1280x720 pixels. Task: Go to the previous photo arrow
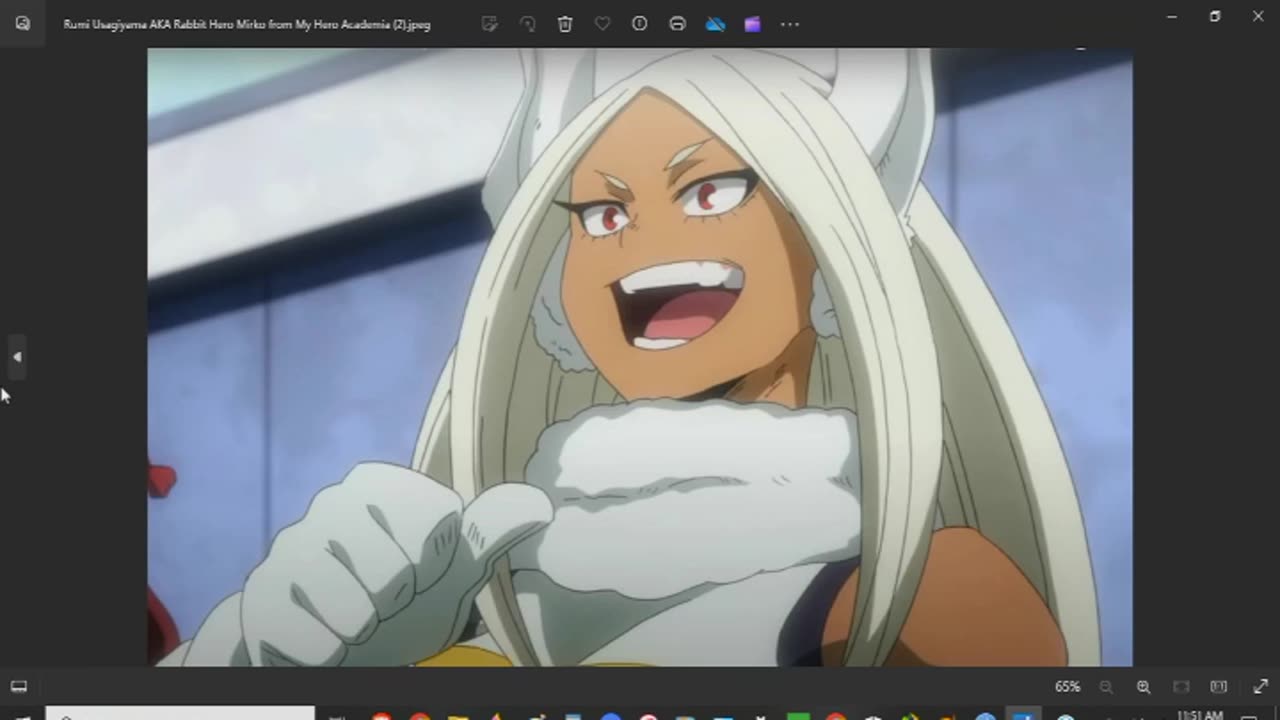point(16,357)
